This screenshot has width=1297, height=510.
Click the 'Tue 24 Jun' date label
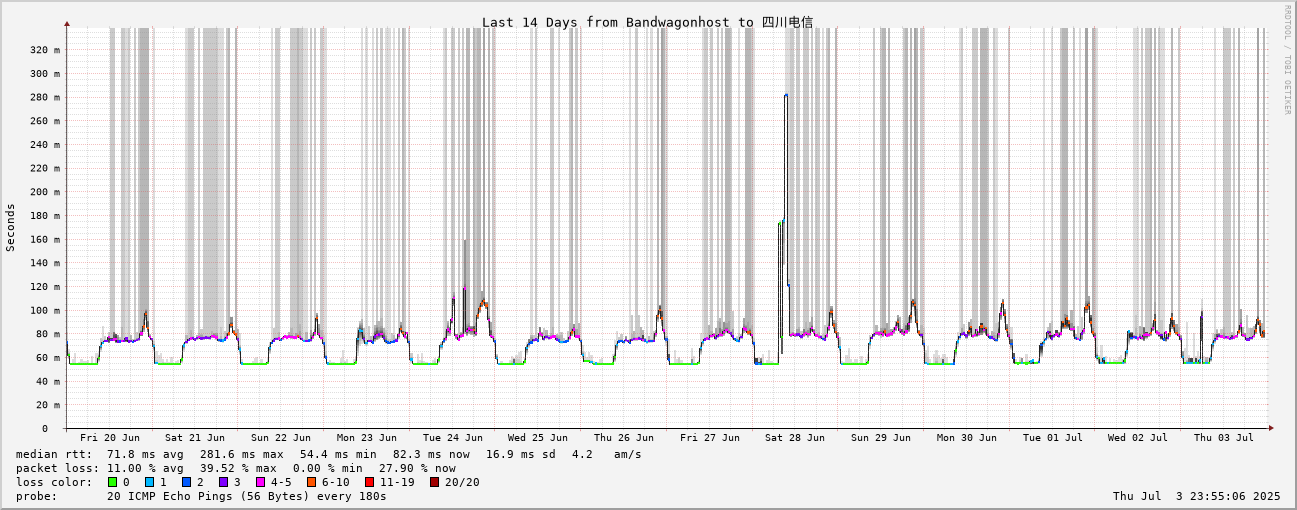click(453, 438)
